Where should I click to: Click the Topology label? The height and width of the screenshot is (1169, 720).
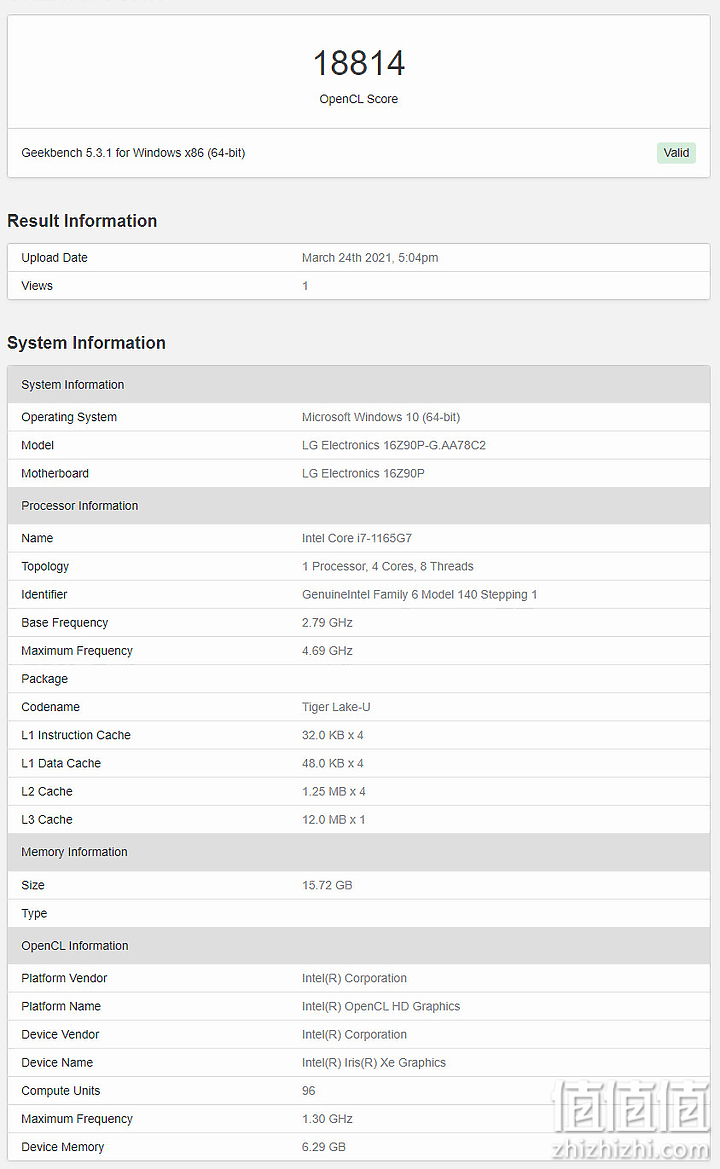point(45,567)
